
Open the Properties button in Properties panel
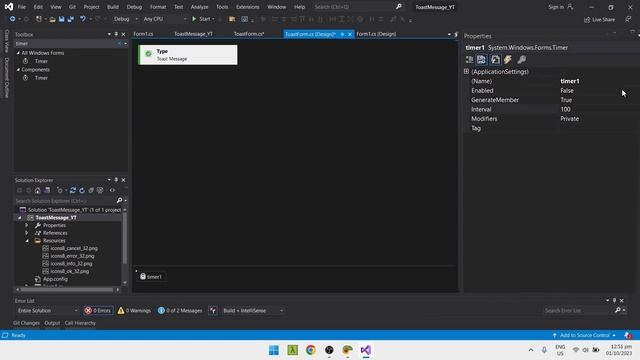click(495, 60)
